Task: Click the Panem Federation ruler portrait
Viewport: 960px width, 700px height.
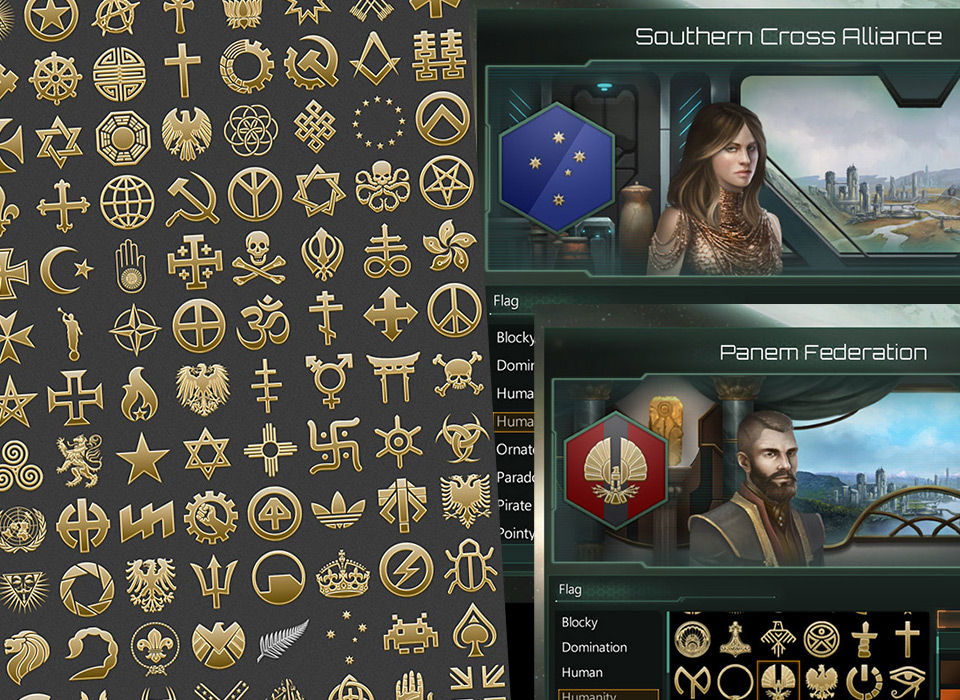Action: [757, 489]
